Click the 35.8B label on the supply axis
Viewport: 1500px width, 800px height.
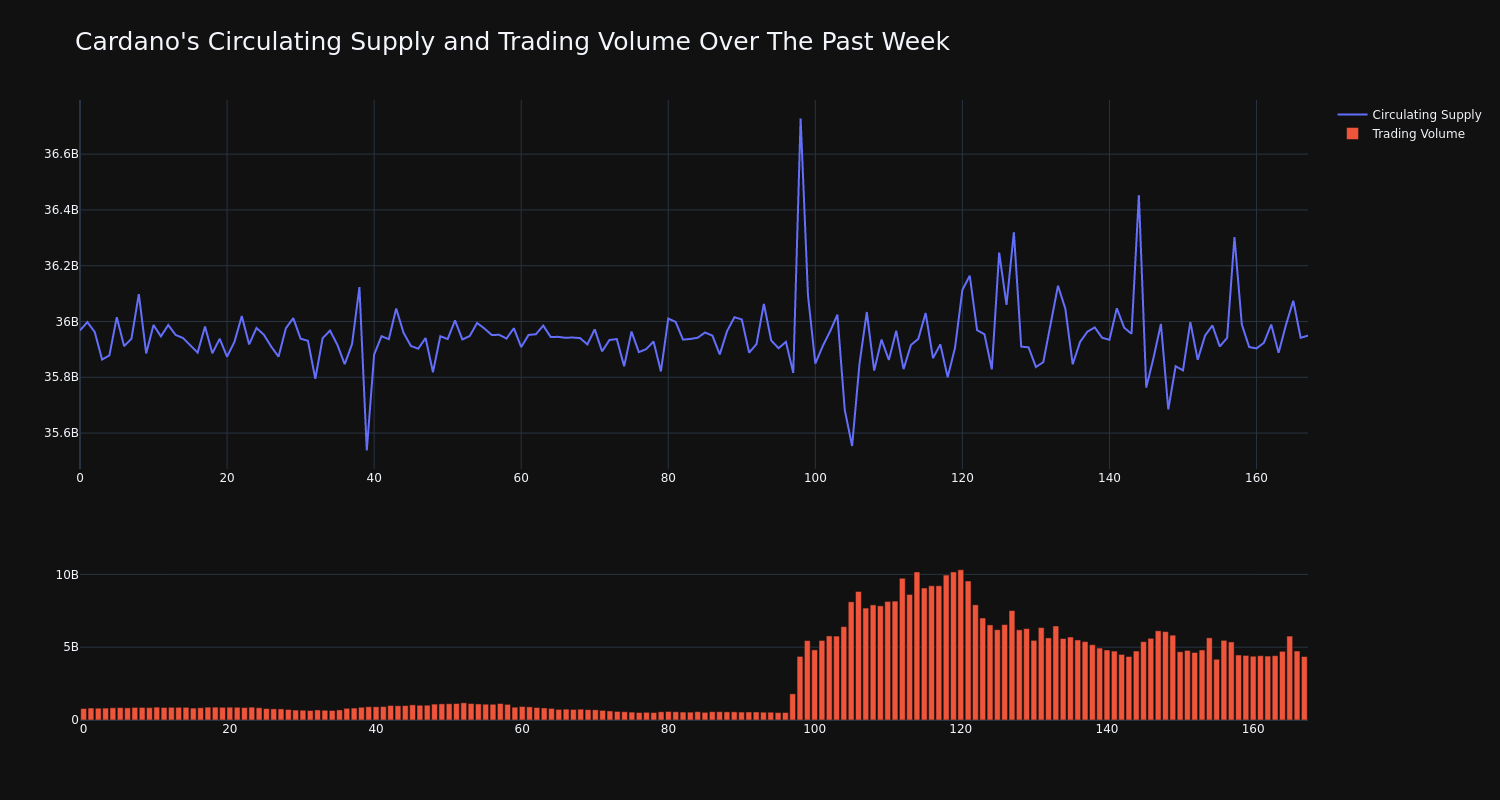point(61,377)
